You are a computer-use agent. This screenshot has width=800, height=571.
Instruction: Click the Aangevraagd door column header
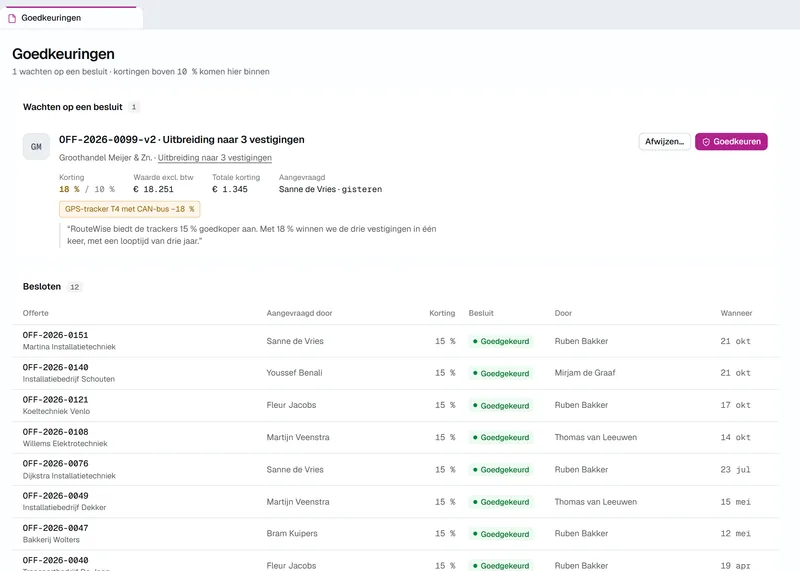pyautogui.click(x=299, y=313)
